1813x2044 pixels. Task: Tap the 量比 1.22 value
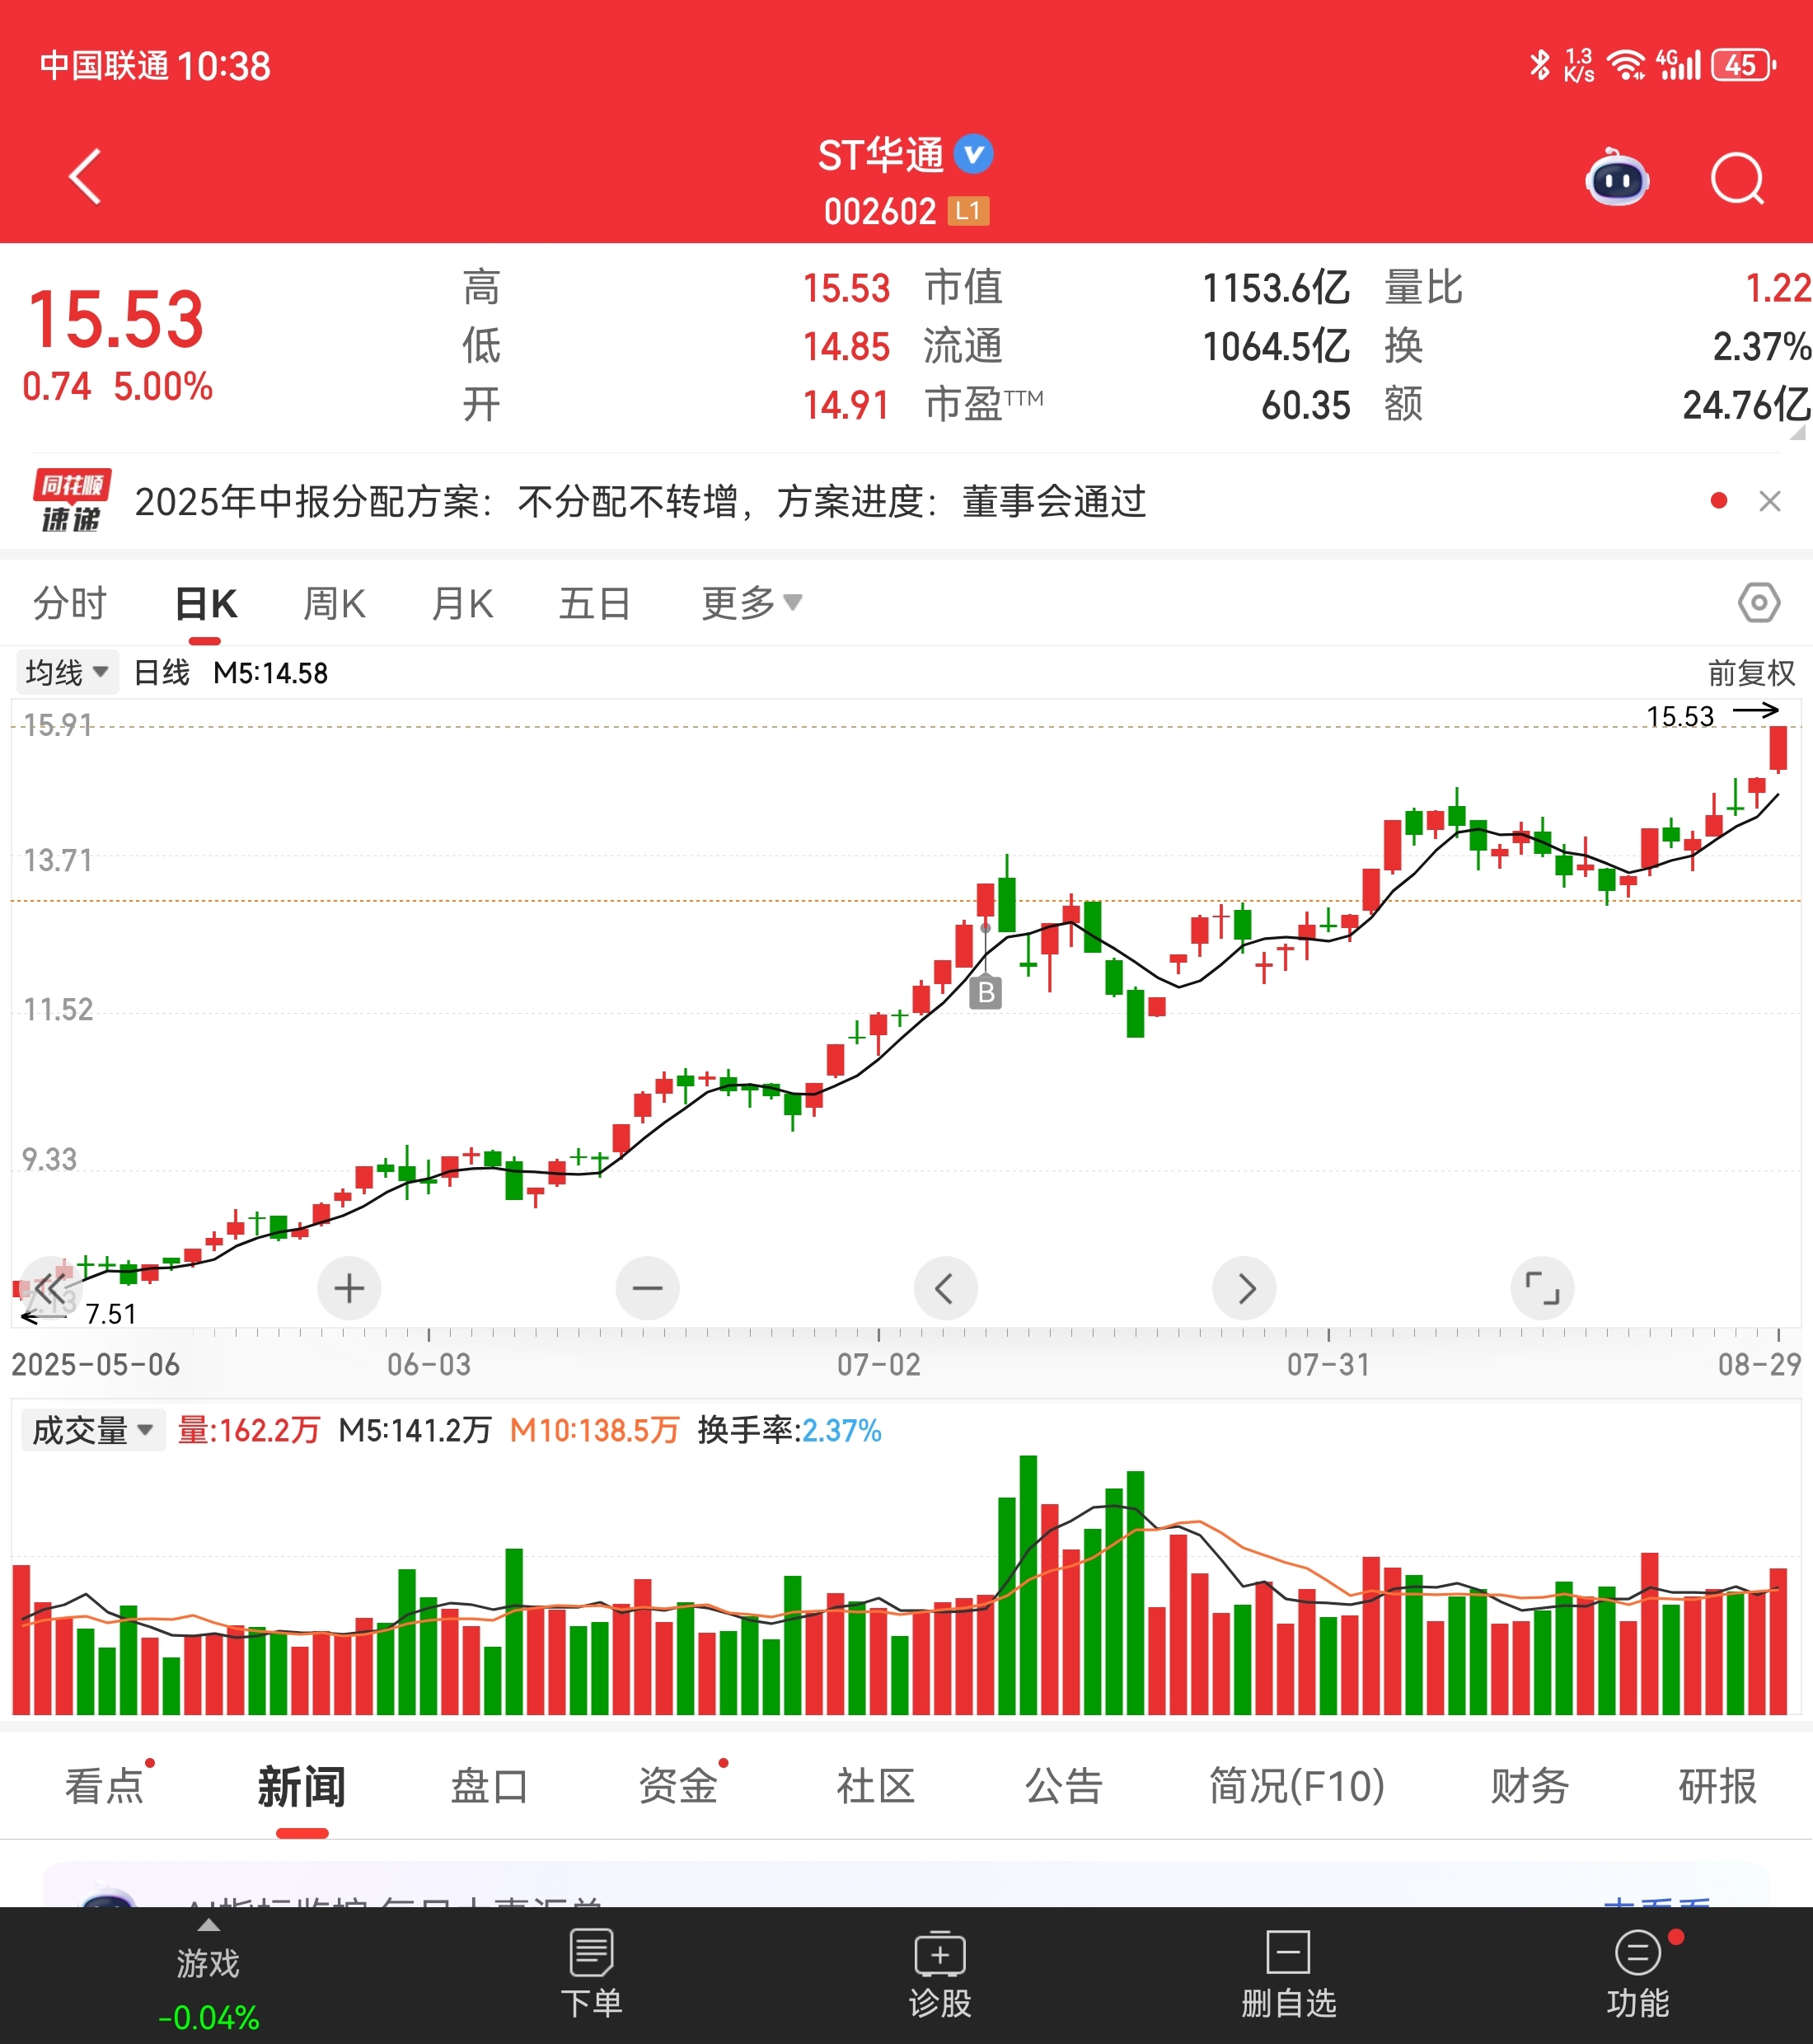point(1777,288)
